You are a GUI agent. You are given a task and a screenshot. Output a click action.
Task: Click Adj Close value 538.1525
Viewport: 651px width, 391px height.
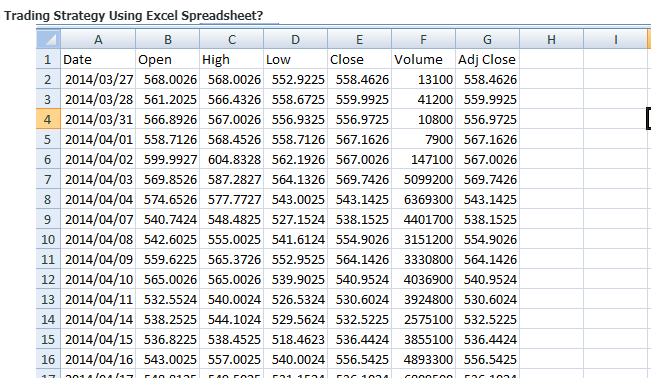click(487, 219)
